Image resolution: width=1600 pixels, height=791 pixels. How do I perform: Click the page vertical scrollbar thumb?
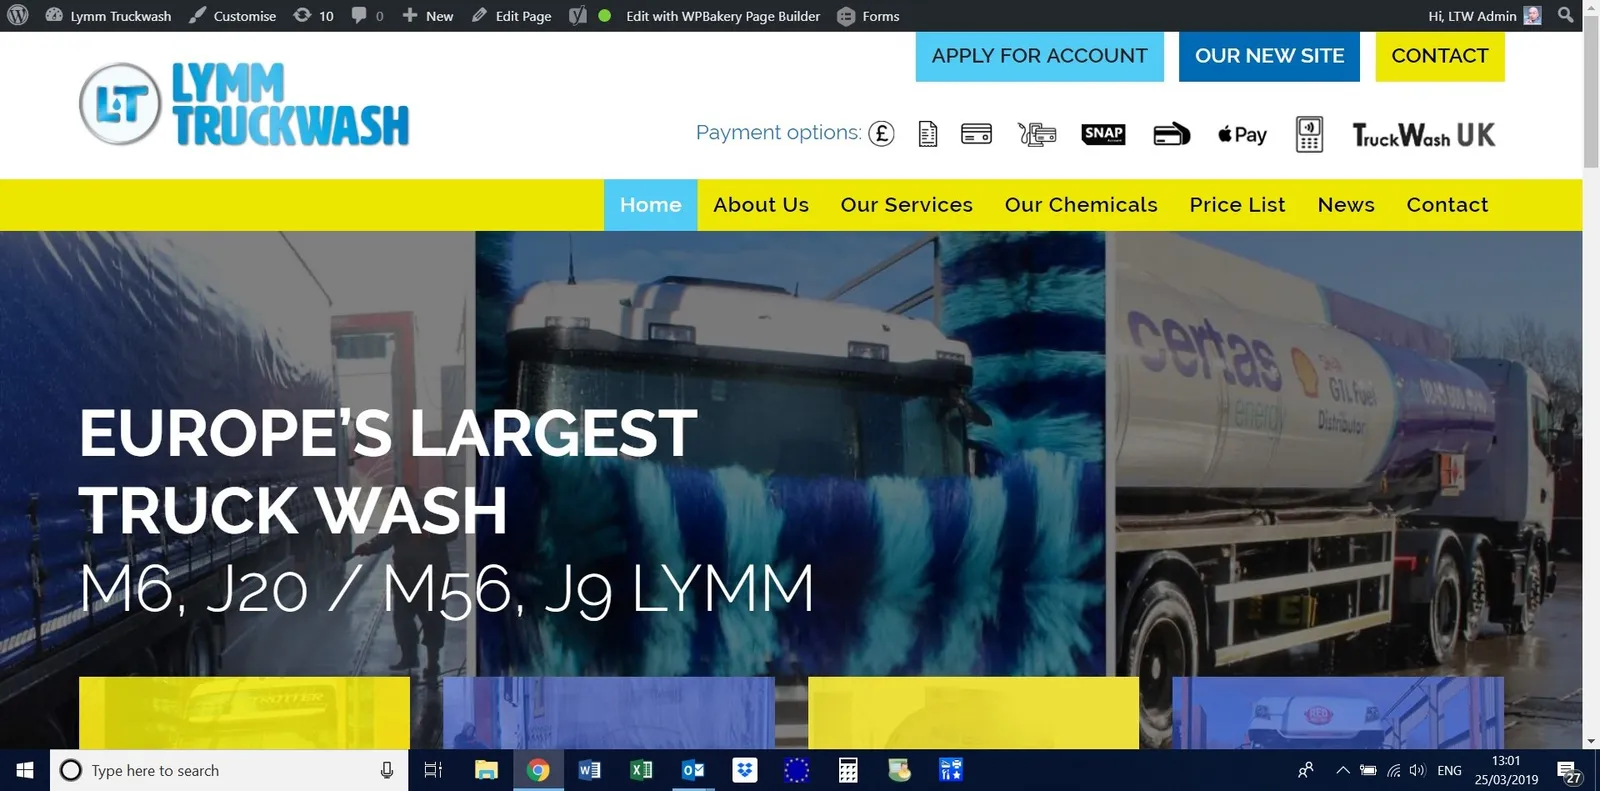click(x=1591, y=90)
